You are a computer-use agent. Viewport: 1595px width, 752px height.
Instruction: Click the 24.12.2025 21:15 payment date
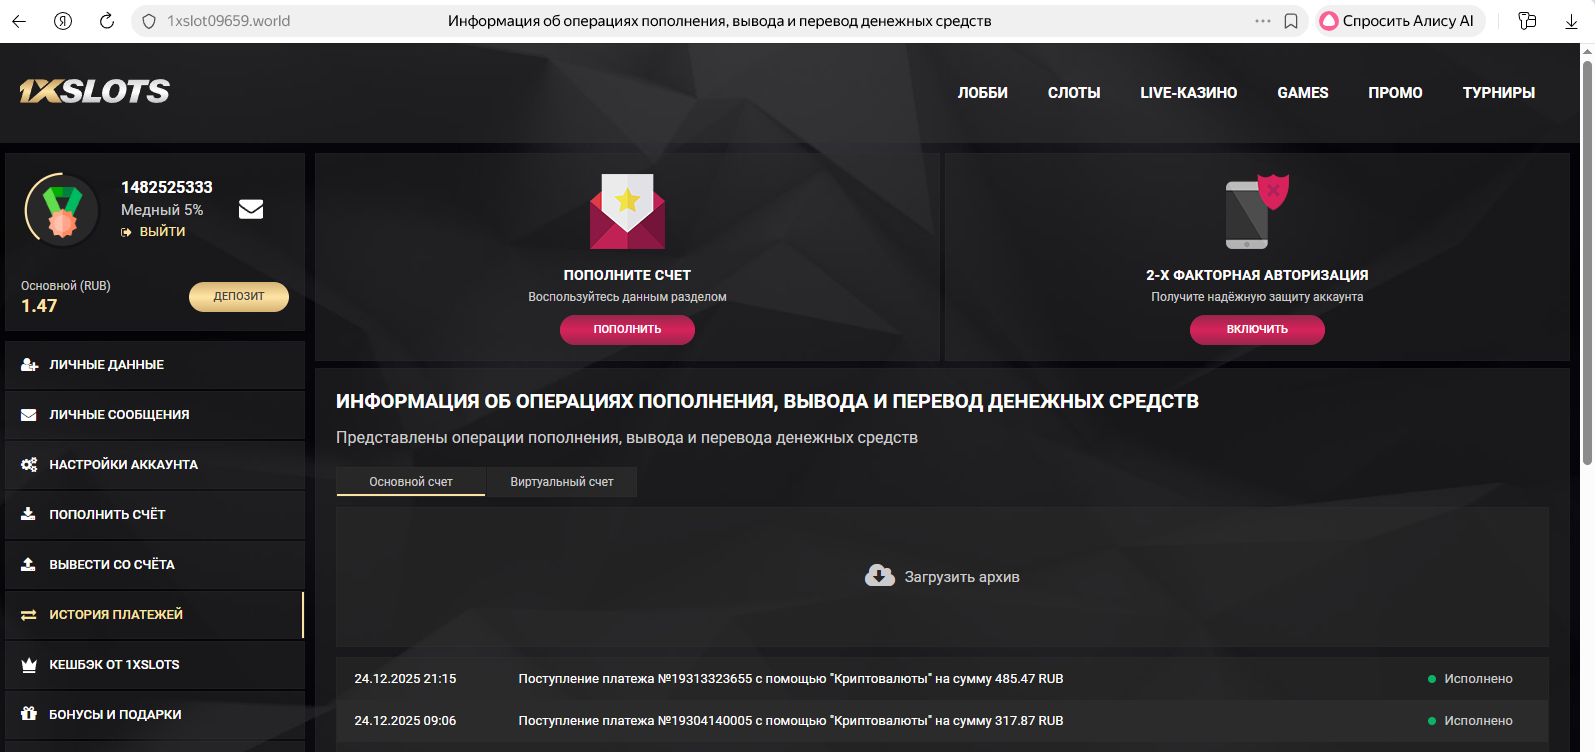point(405,679)
